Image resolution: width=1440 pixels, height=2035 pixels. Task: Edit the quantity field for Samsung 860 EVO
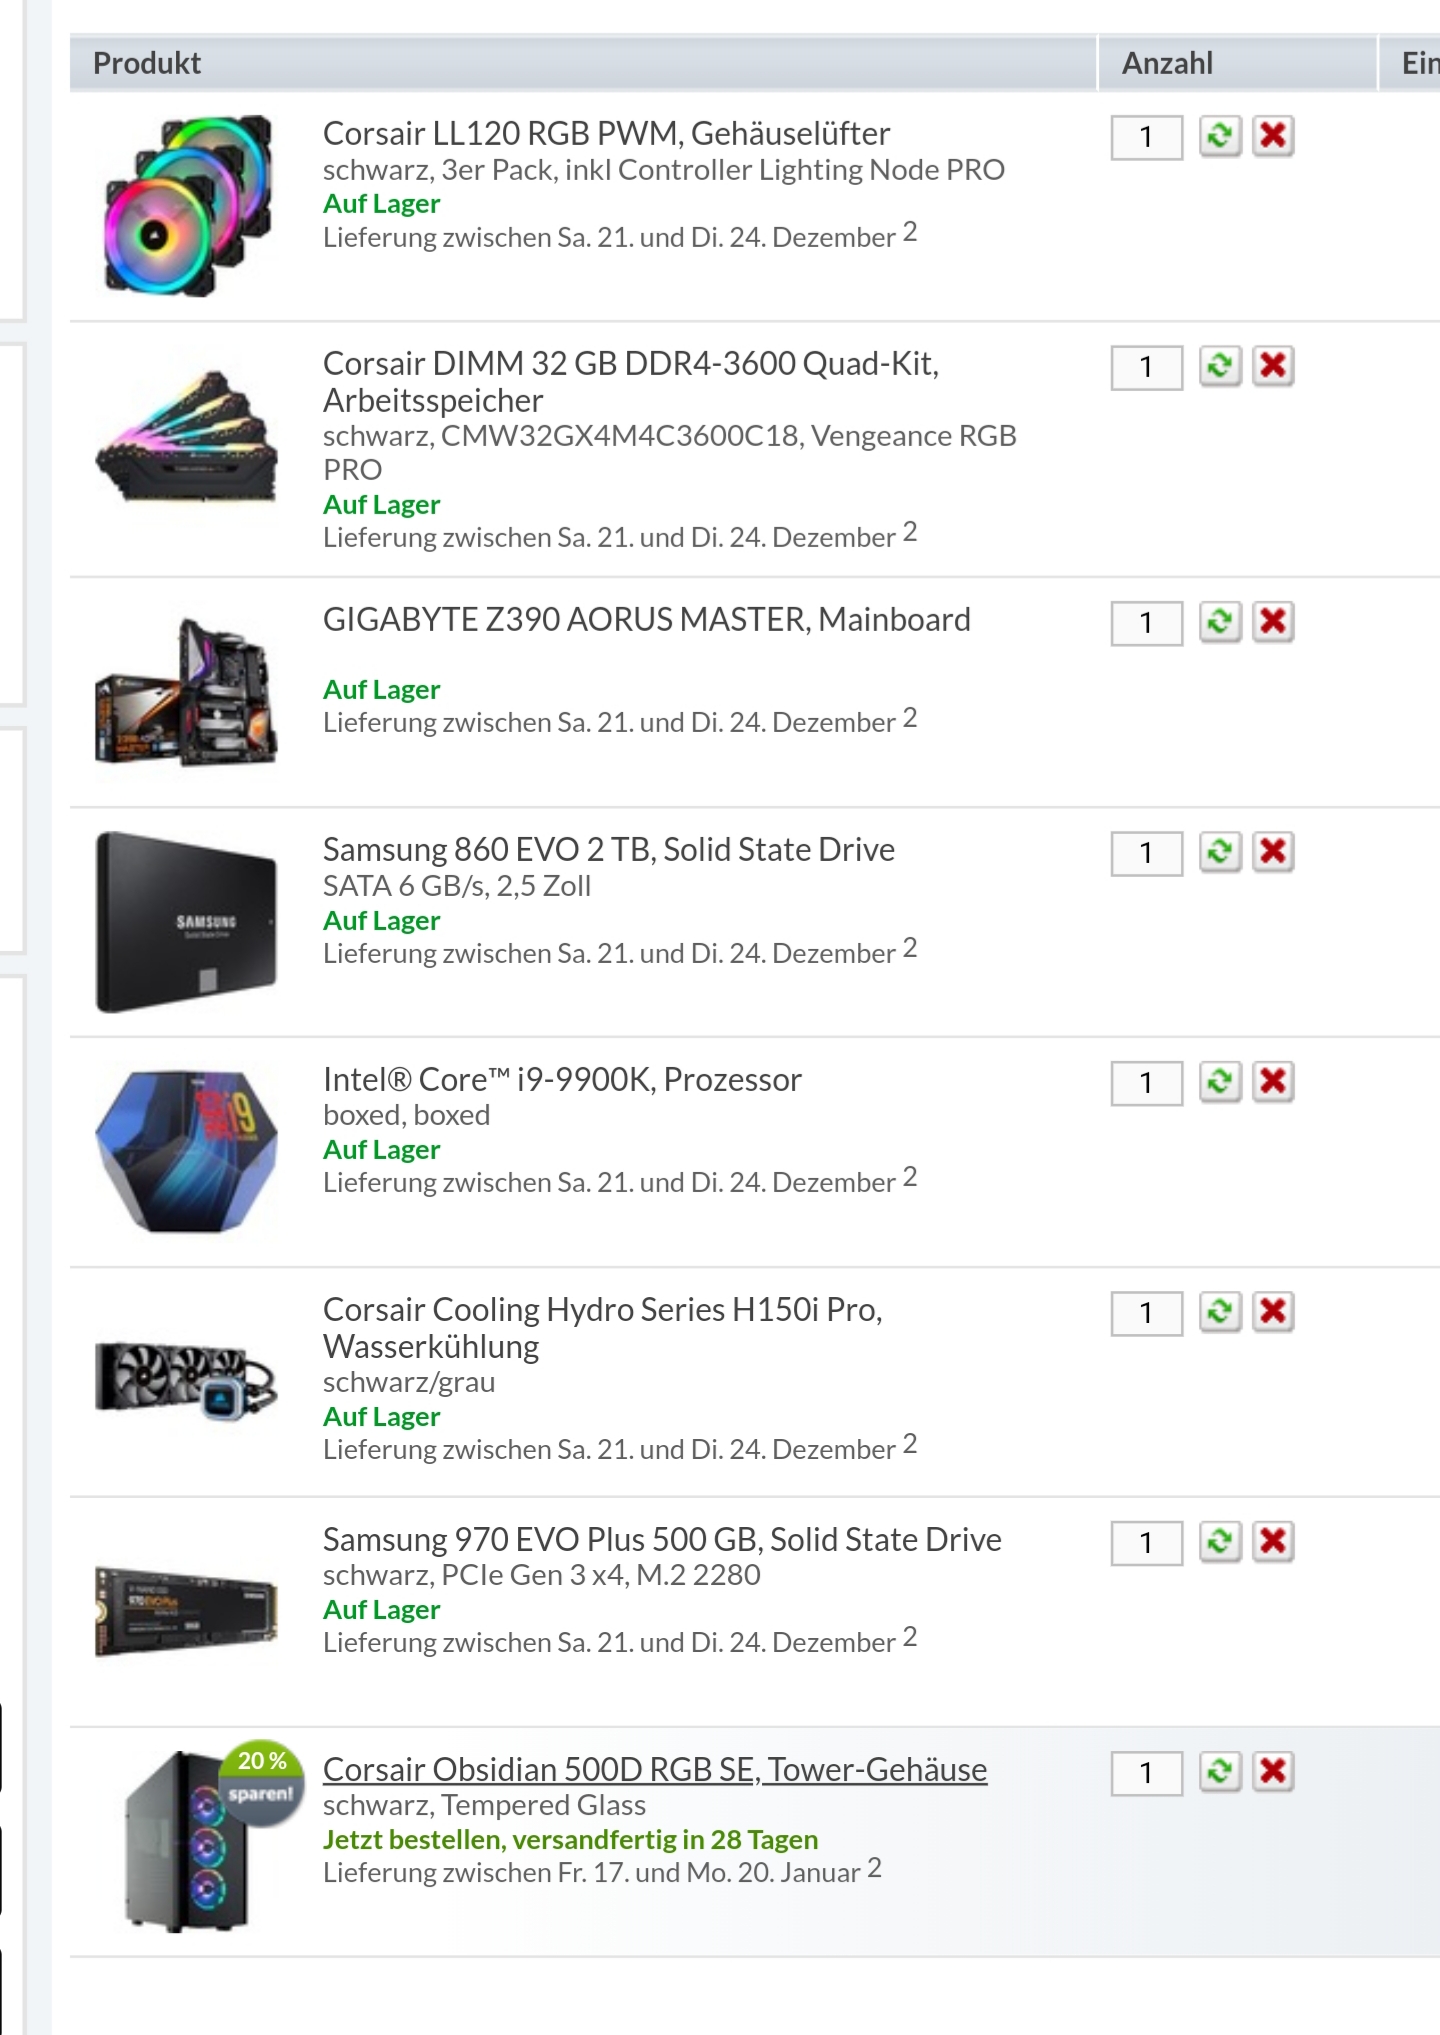(x=1147, y=853)
